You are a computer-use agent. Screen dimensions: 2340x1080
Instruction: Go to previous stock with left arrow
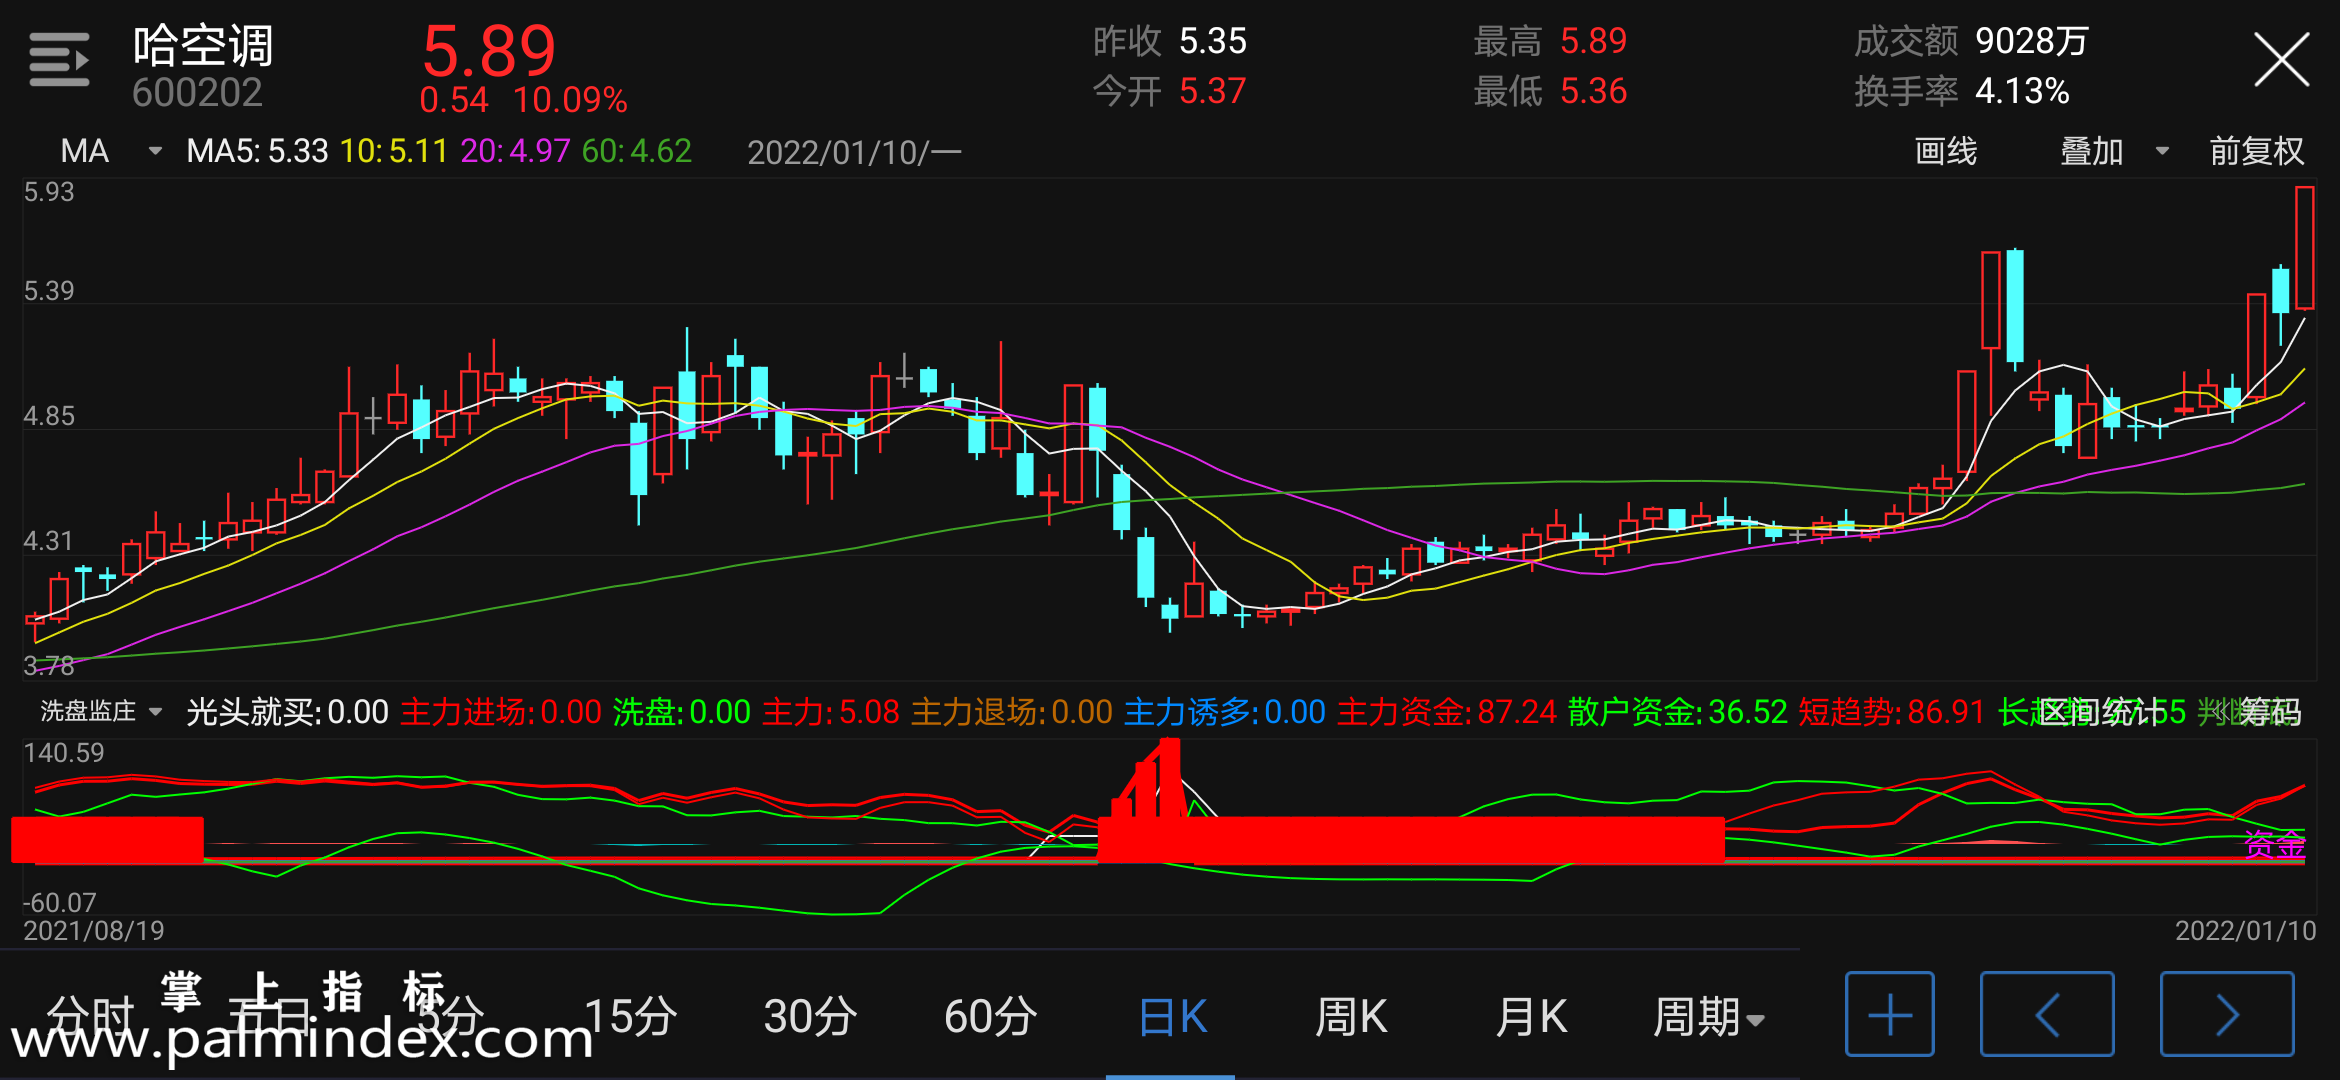(x=2046, y=1014)
